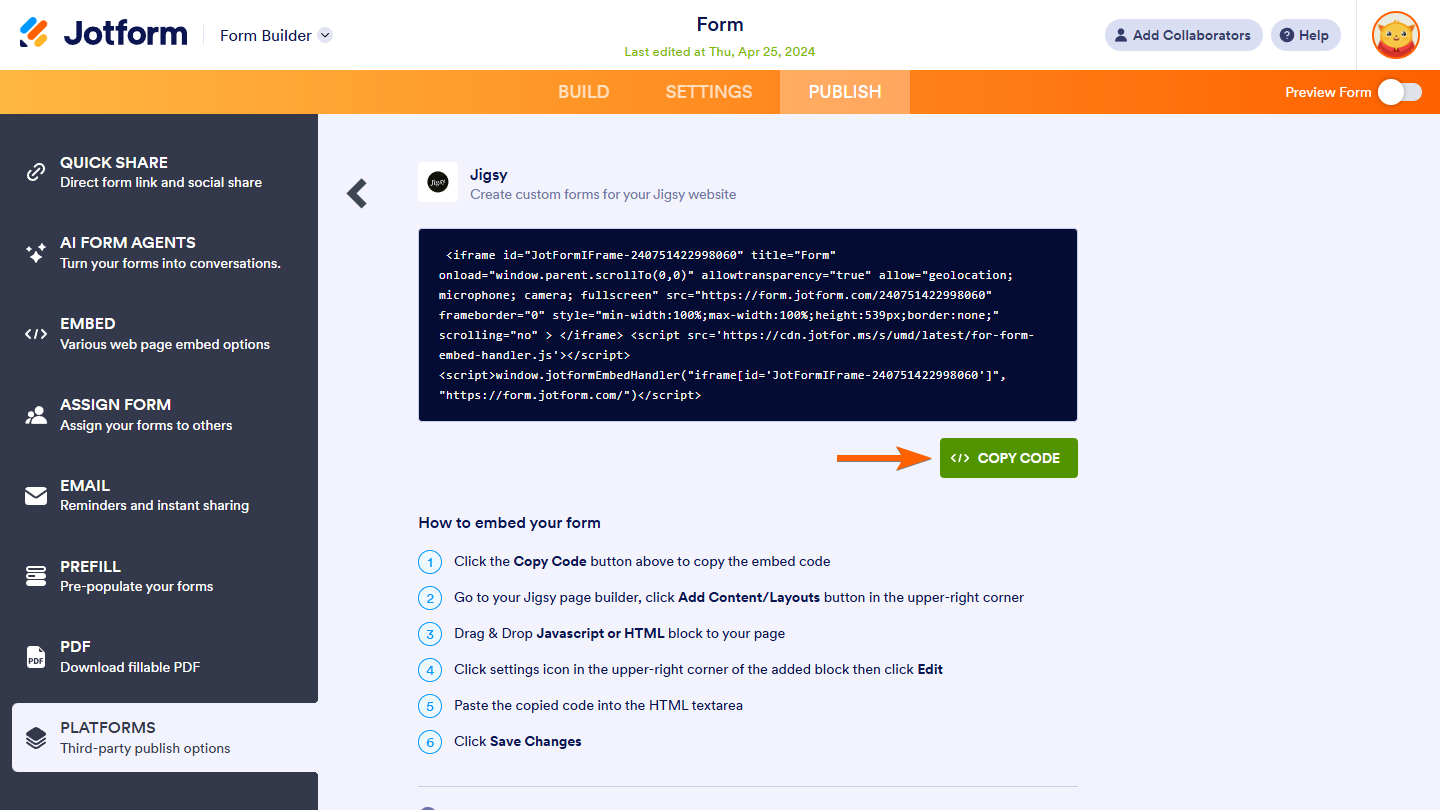The height and width of the screenshot is (810, 1440).
Task: Click the Prefill stacked fields icon
Action: point(36,576)
